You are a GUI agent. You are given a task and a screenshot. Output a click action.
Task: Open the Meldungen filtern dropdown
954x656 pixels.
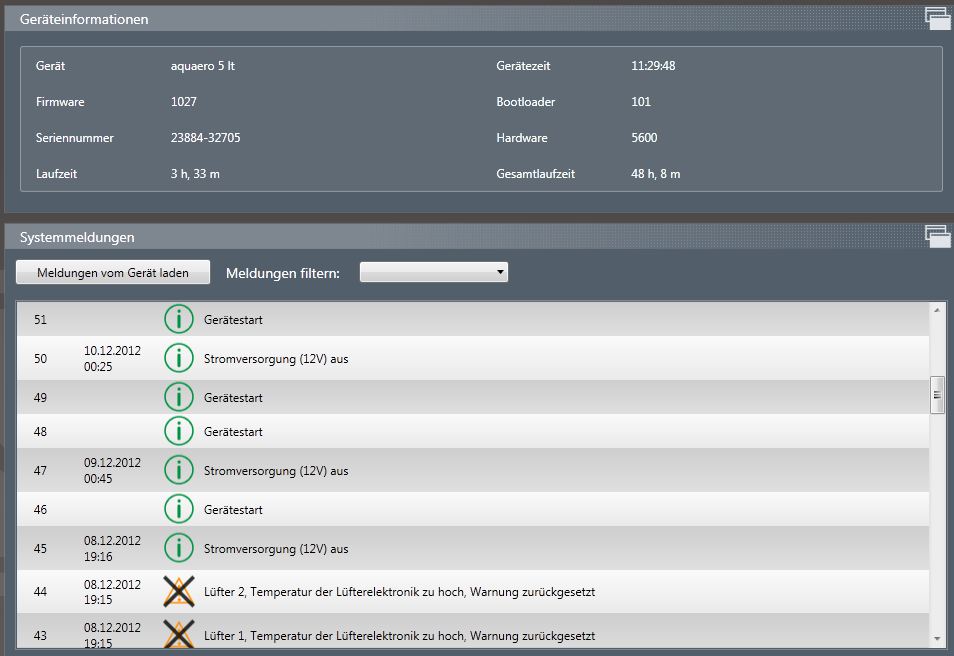pyautogui.click(x=433, y=272)
